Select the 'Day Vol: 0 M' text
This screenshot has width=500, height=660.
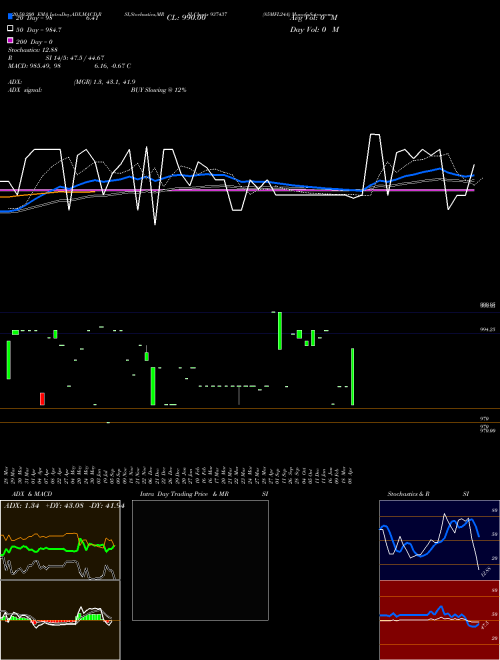coord(314,29)
